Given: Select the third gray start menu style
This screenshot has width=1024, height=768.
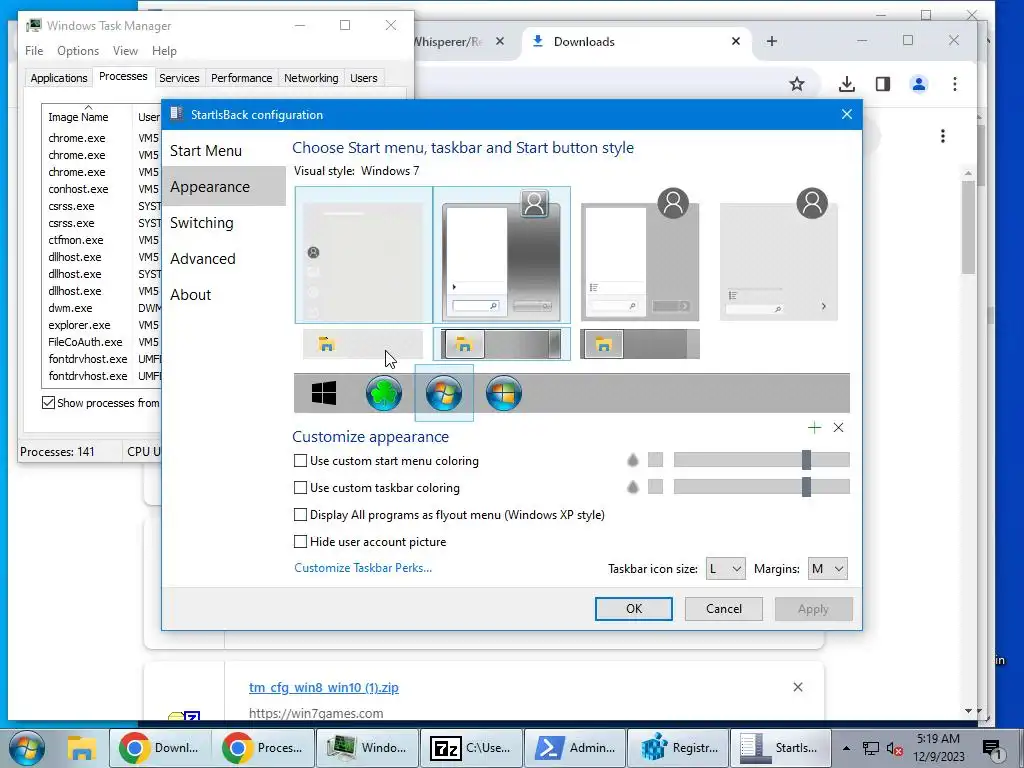Looking at the screenshot, I should pyautogui.click(x=640, y=255).
